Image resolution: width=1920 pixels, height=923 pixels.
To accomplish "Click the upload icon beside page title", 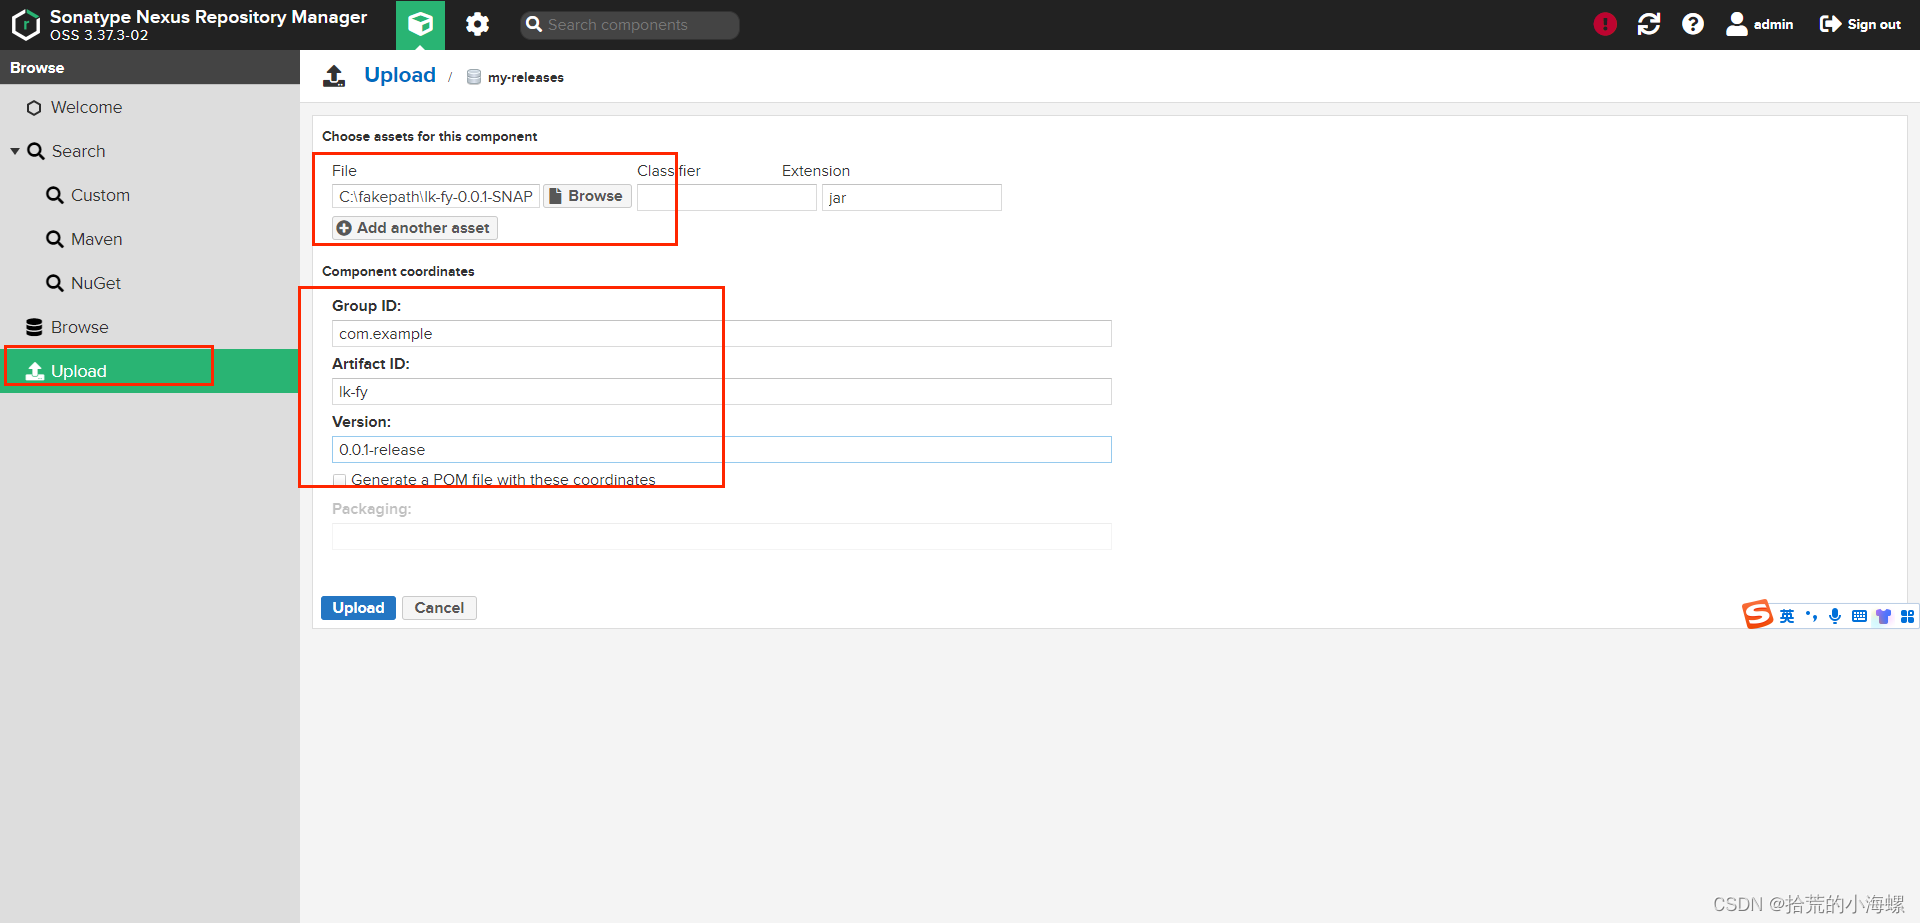I will pos(334,76).
